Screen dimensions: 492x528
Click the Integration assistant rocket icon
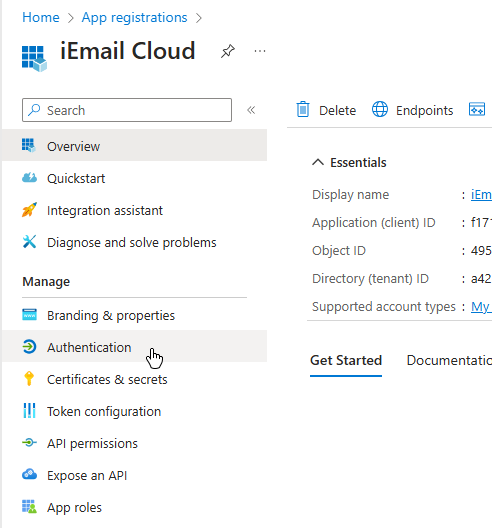click(29, 209)
